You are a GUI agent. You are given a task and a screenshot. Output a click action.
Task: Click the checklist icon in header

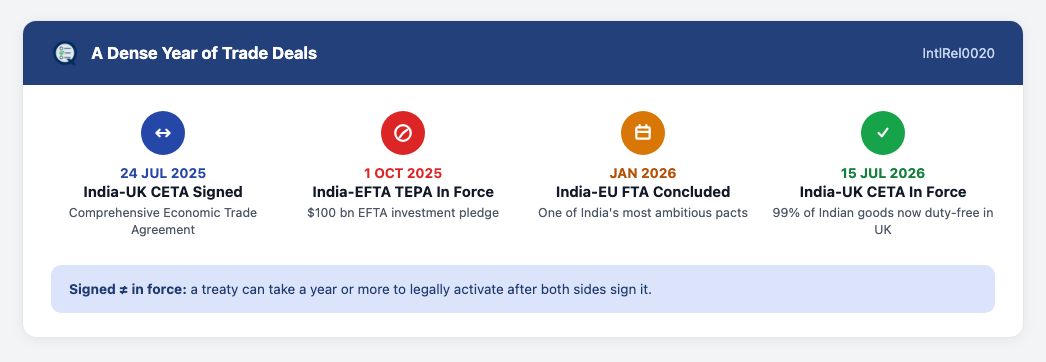pos(65,53)
